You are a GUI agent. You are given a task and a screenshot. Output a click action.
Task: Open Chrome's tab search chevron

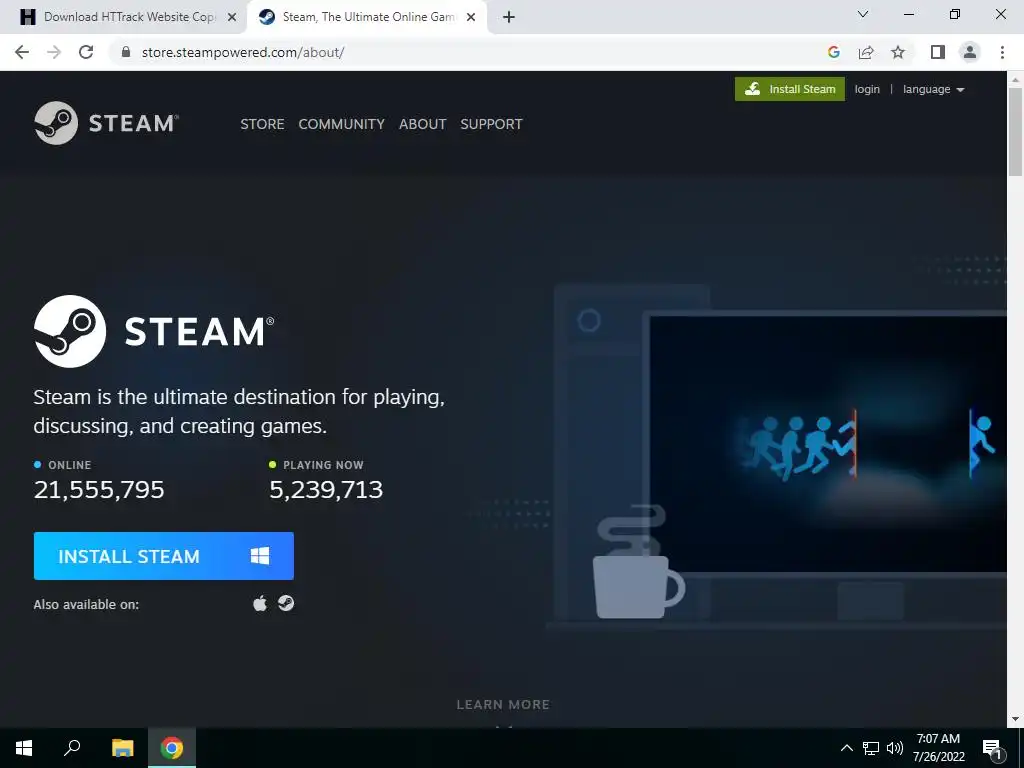coord(863,14)
